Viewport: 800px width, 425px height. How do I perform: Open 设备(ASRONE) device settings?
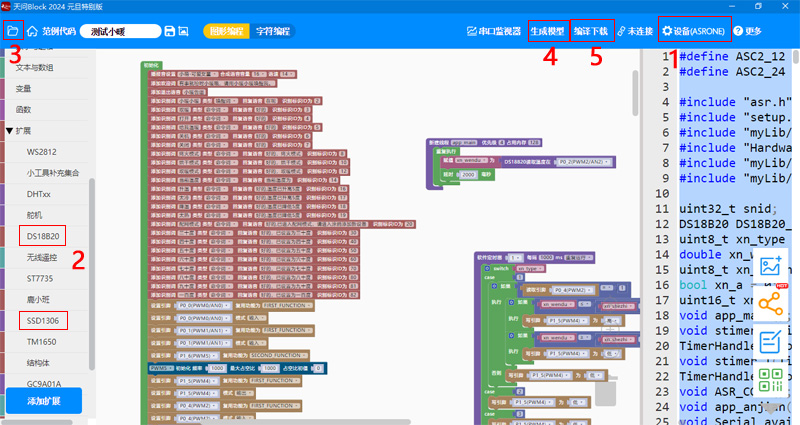[695, 31]
